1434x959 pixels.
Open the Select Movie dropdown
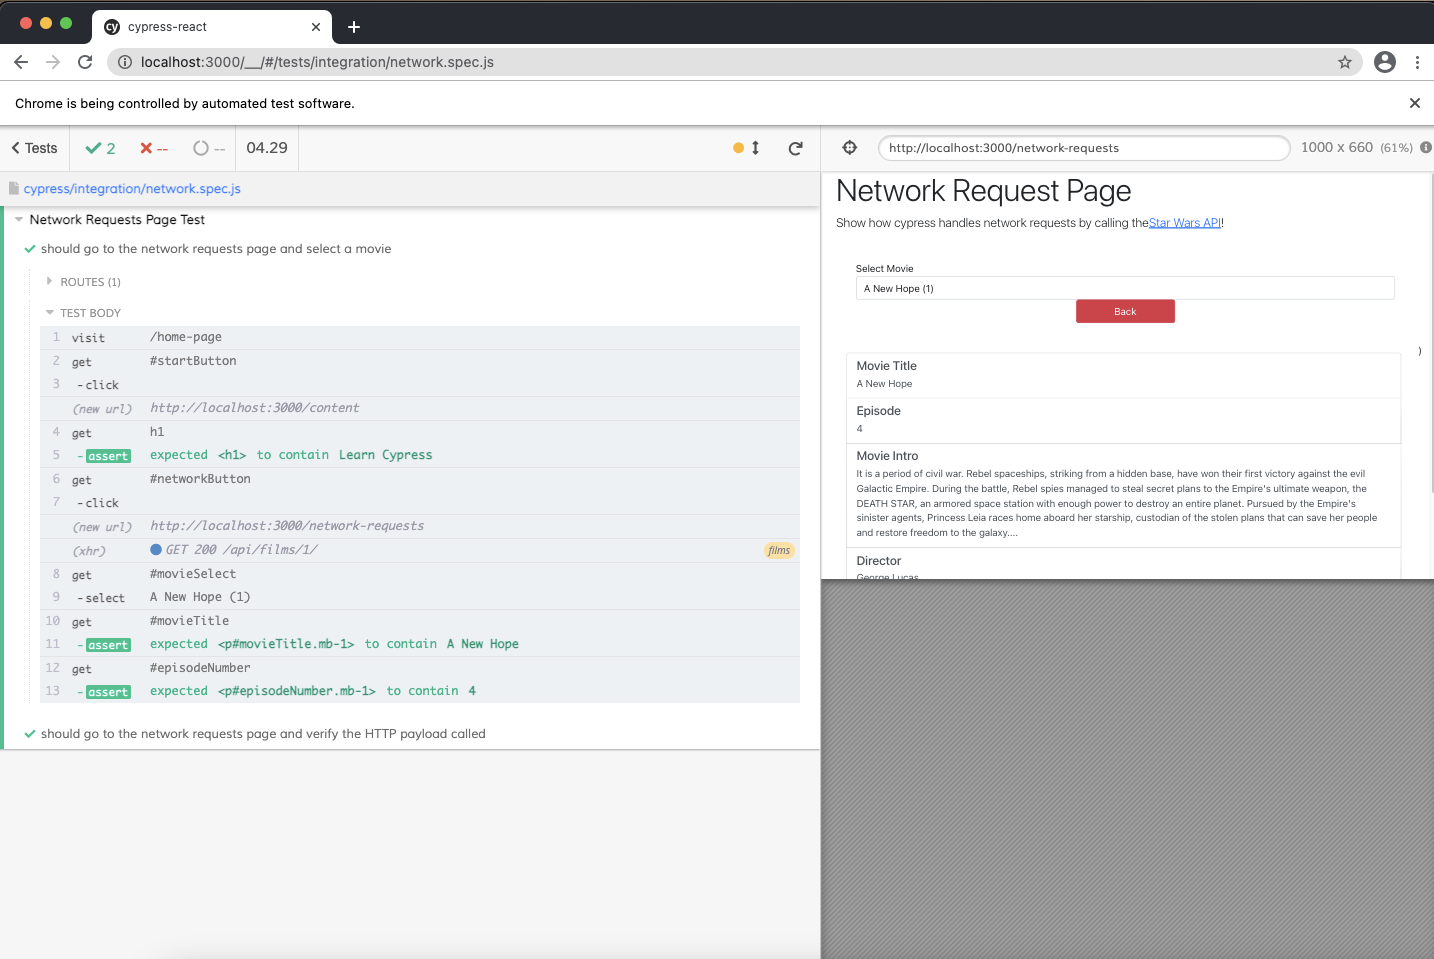tap(1125, 288)
